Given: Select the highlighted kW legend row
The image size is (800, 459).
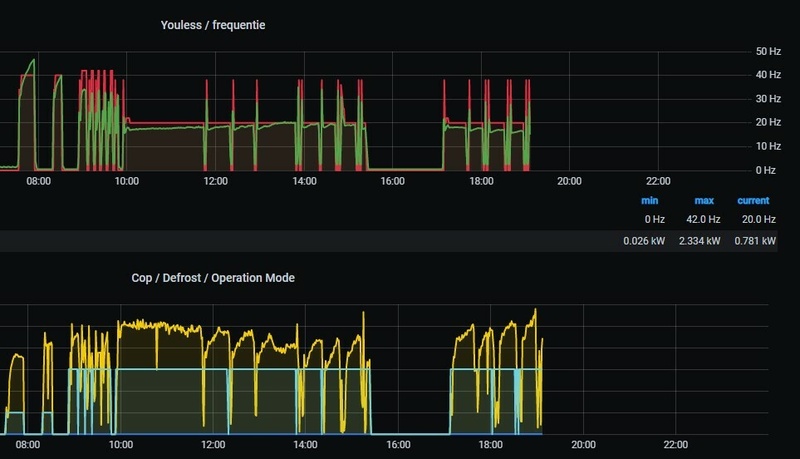Looking at the screenshot, I should 389,241.
